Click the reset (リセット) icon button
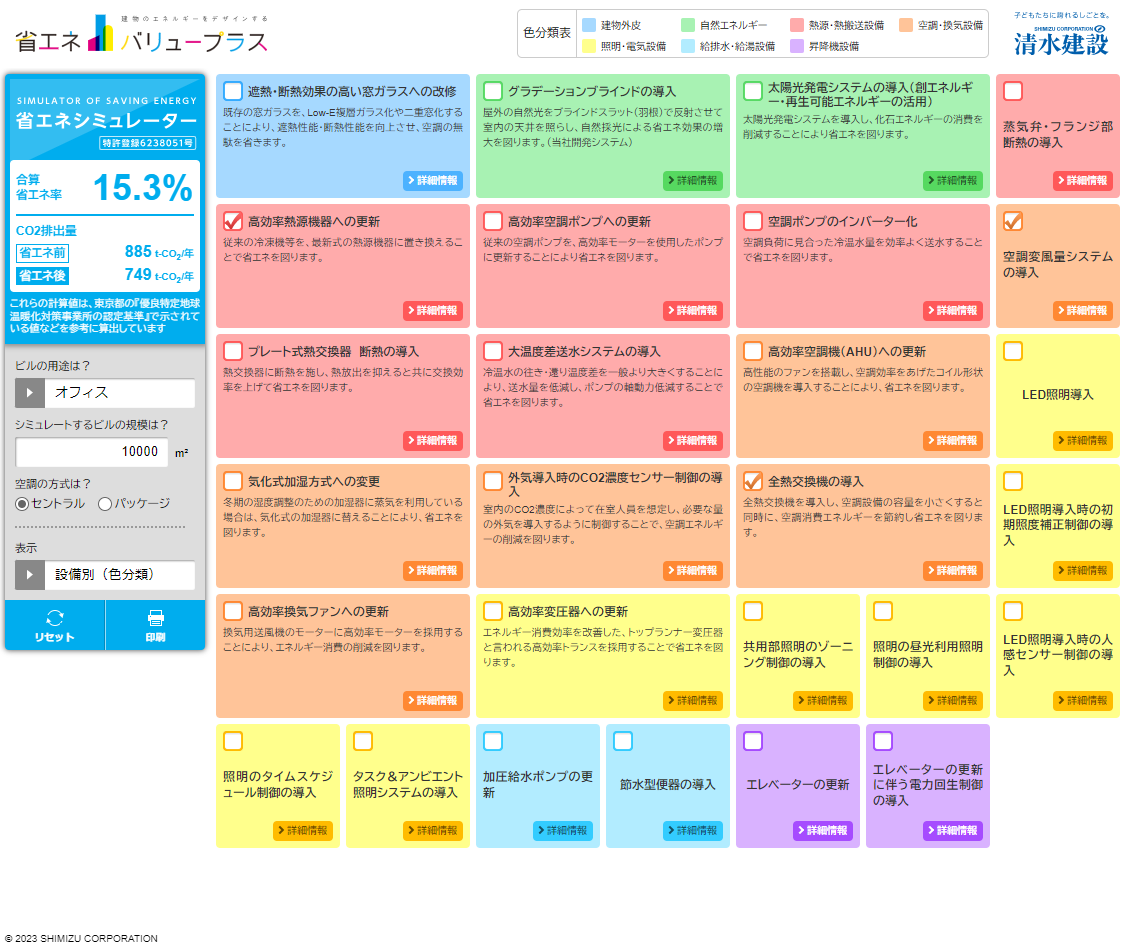1127x943 pixels. [x=55, y=625]
